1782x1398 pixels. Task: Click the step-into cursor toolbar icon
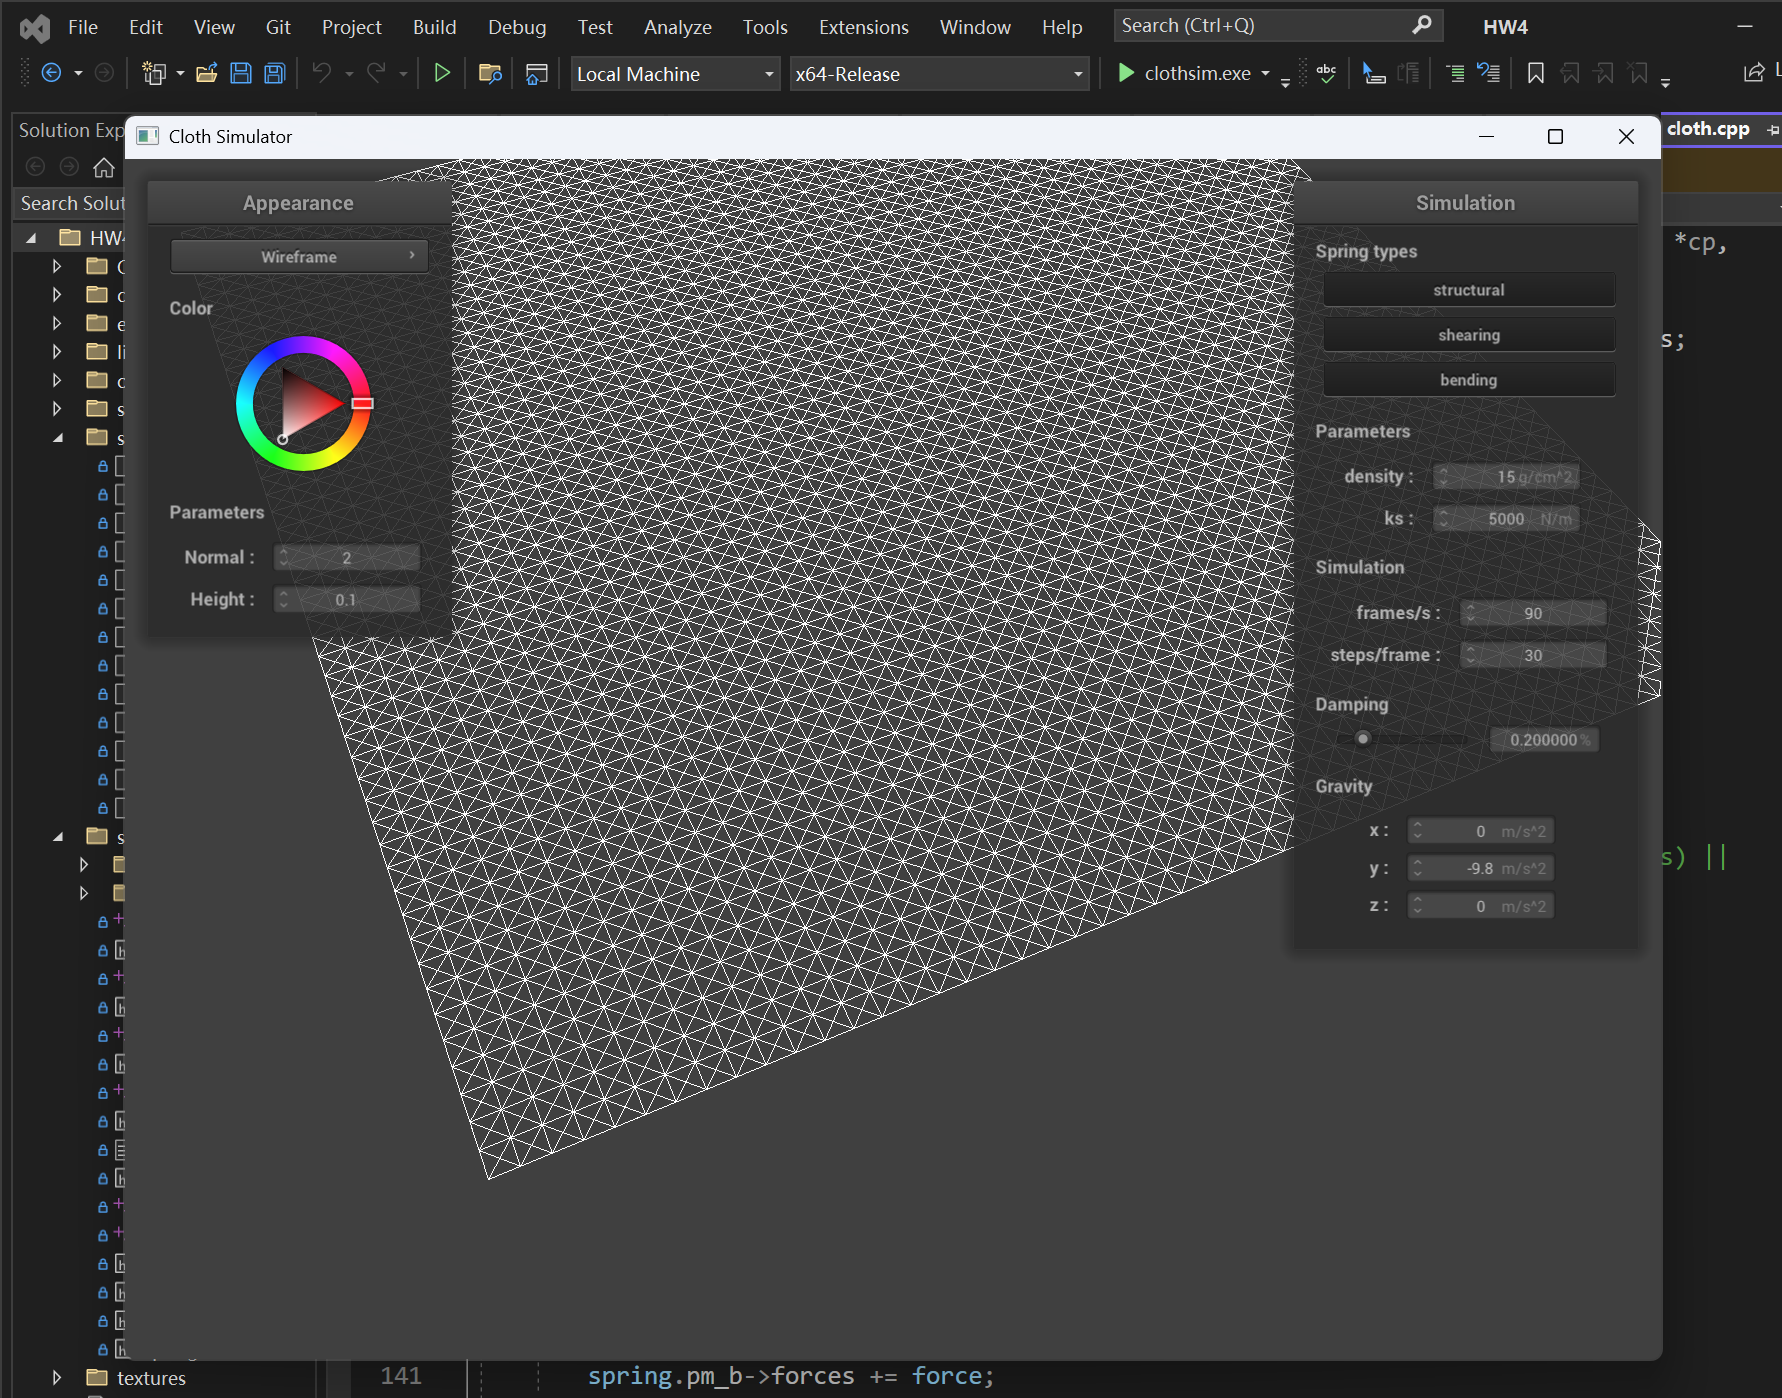coord(1374,73)
